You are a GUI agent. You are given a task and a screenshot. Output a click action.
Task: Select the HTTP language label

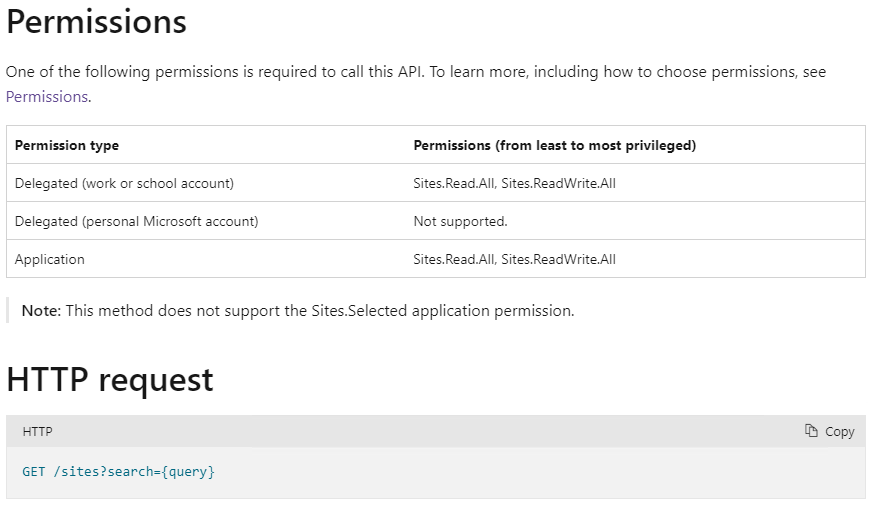tap(37, 432)
